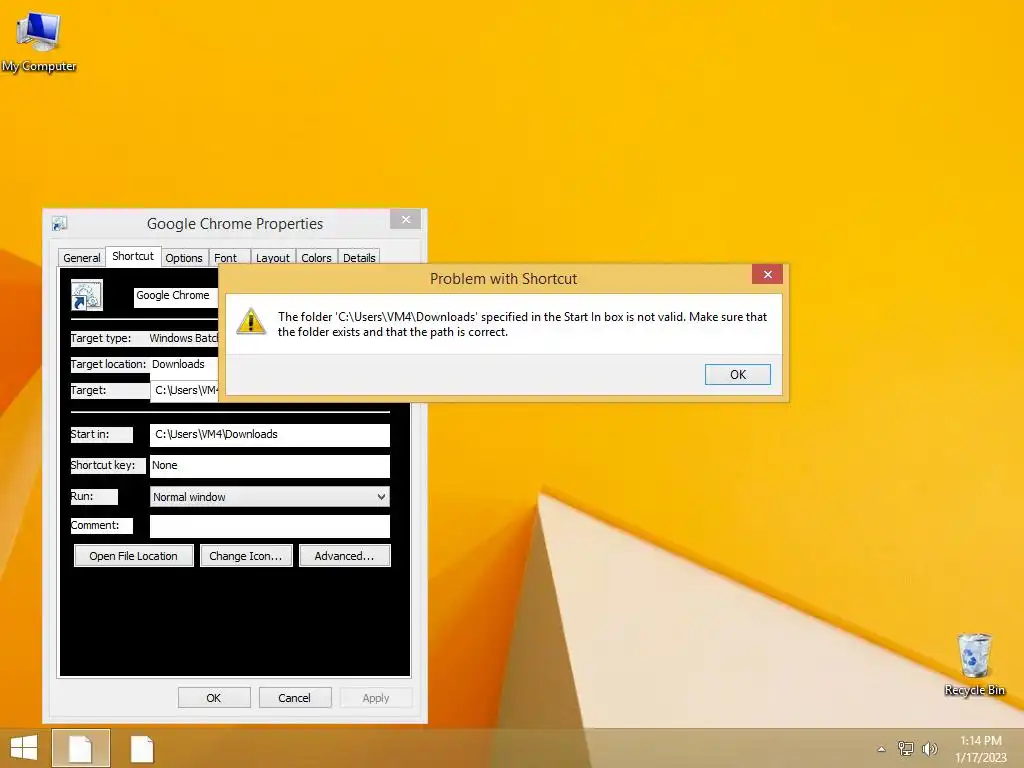Click the Start in field with Downloads path
Viewport: 1024px width, 768px height.
pos(270,435)
